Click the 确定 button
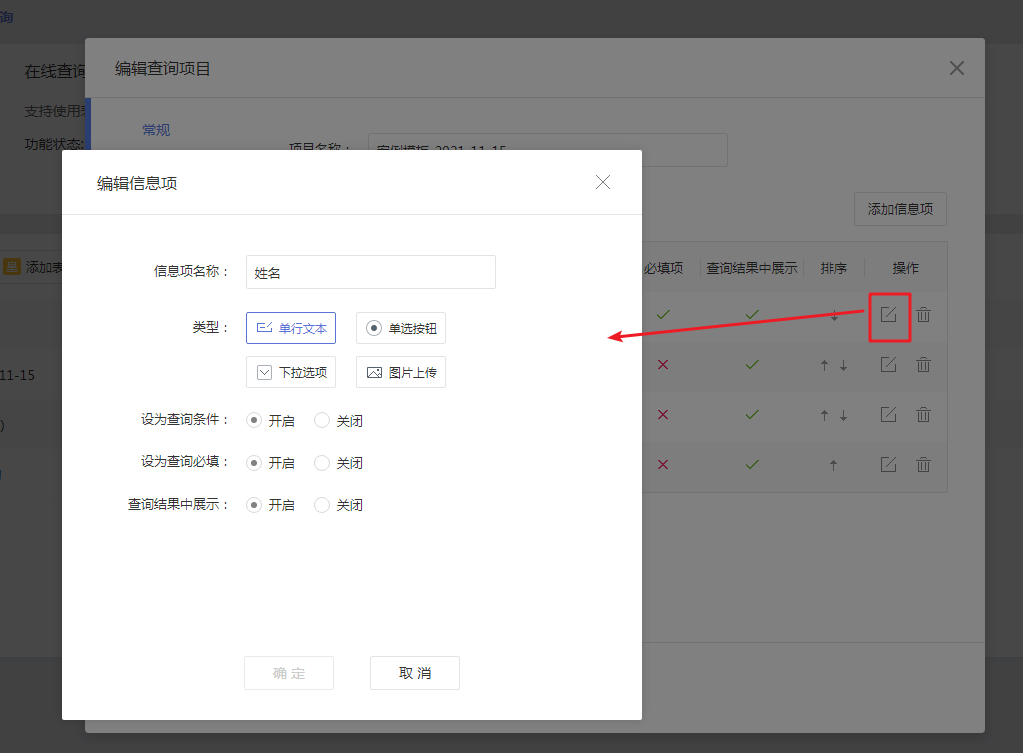Viewport: 1023px width, 753px height. 289,673
